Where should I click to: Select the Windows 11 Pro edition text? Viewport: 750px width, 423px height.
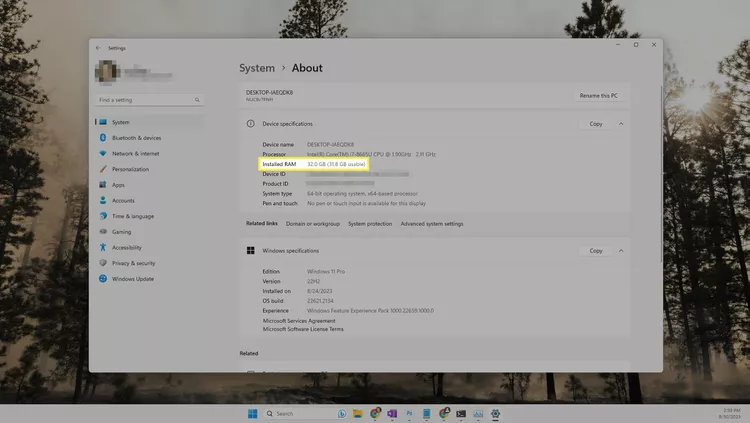click(x=326, y=271)
